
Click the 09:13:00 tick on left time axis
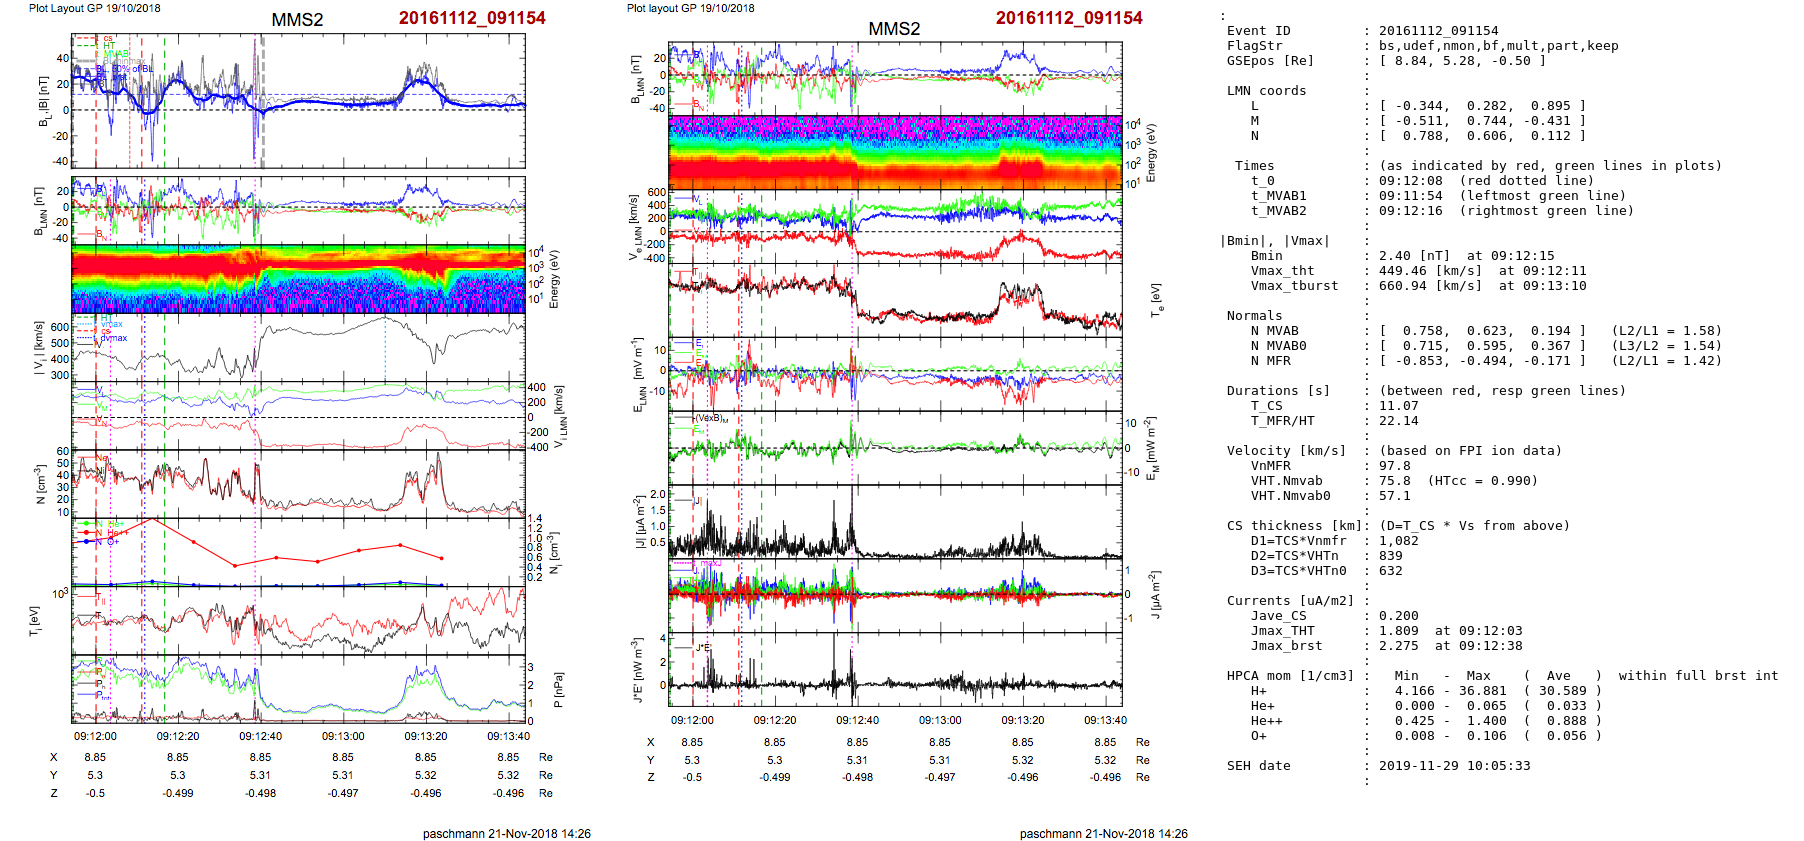343,736
